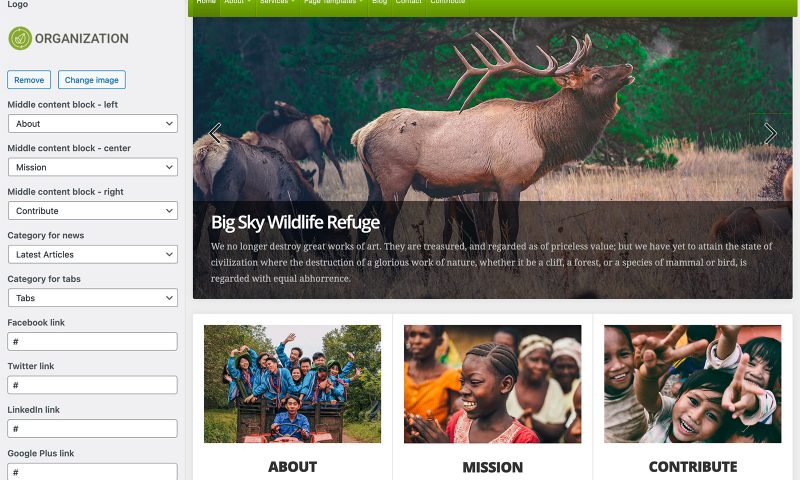Remove the logo image
This screenshot has width=800, height=480.
pyautogui.click(x=29, y=80)
